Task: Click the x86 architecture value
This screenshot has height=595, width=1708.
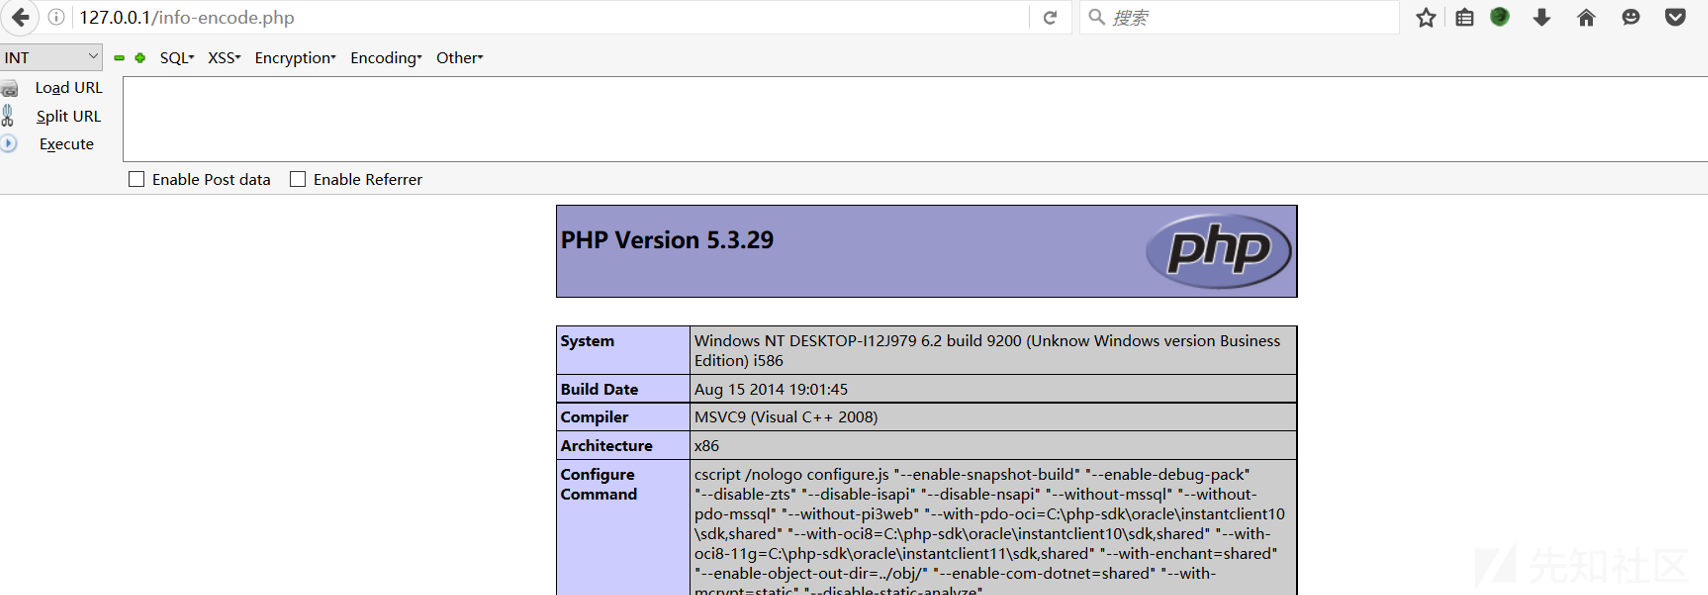Action: (x=706, y=446)
